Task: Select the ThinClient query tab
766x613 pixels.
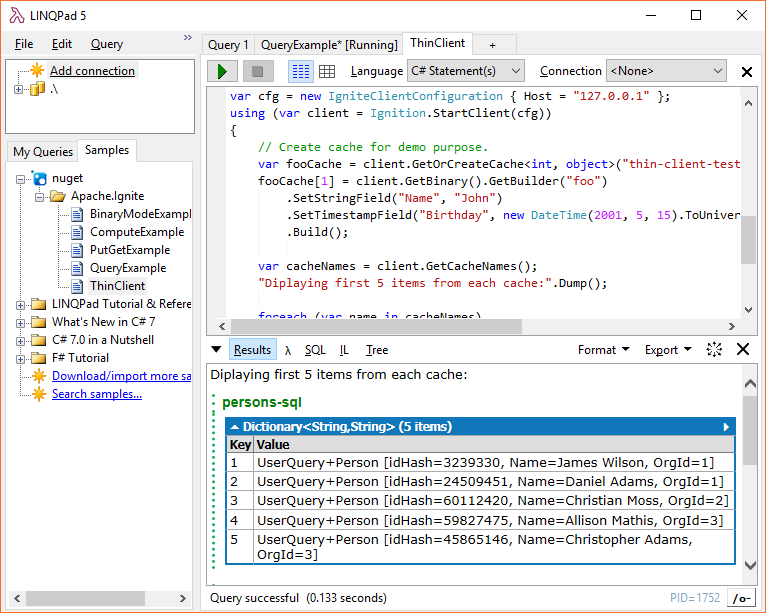Action: coord(437,43)
